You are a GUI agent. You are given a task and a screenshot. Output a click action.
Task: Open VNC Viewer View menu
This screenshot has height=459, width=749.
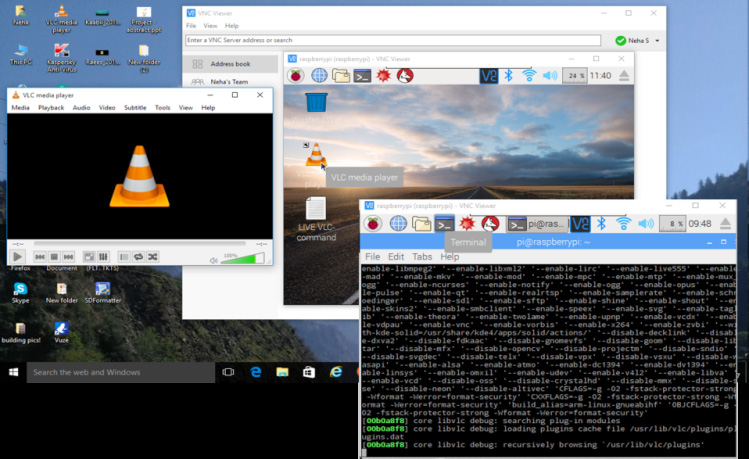210,26
